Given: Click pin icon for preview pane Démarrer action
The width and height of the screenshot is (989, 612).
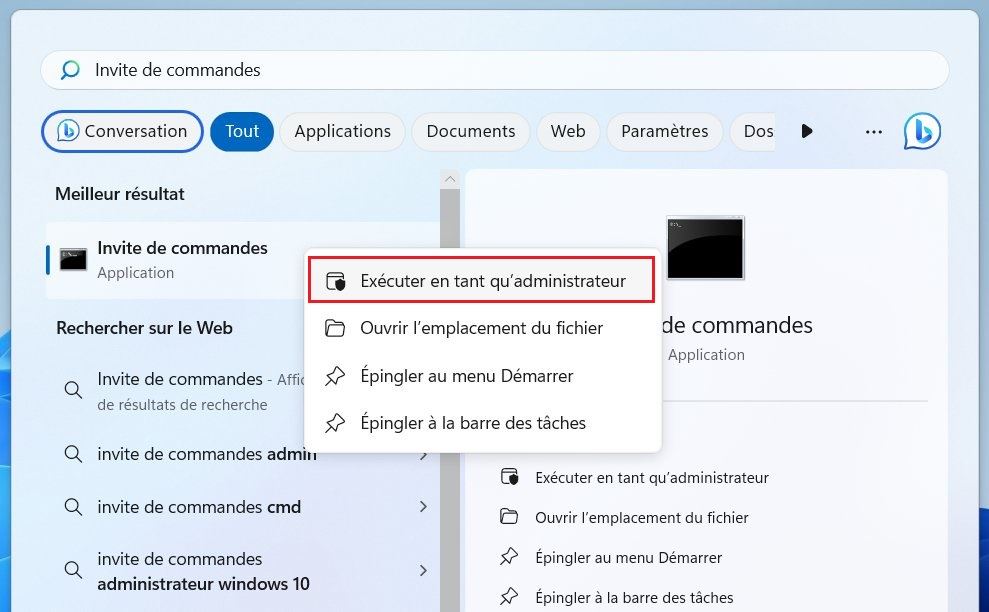Looking at the screenshot, I should click(x=509, y=556).
